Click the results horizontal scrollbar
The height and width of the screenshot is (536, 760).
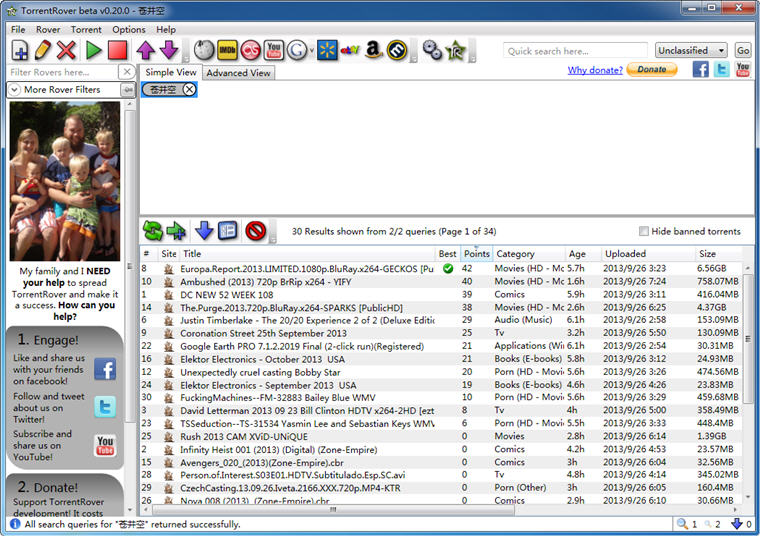332,509
